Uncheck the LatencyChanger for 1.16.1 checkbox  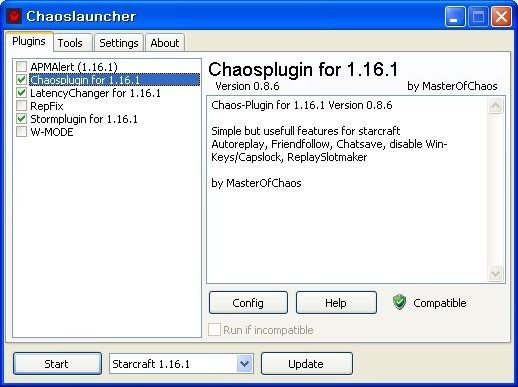(x=22, y=93)
